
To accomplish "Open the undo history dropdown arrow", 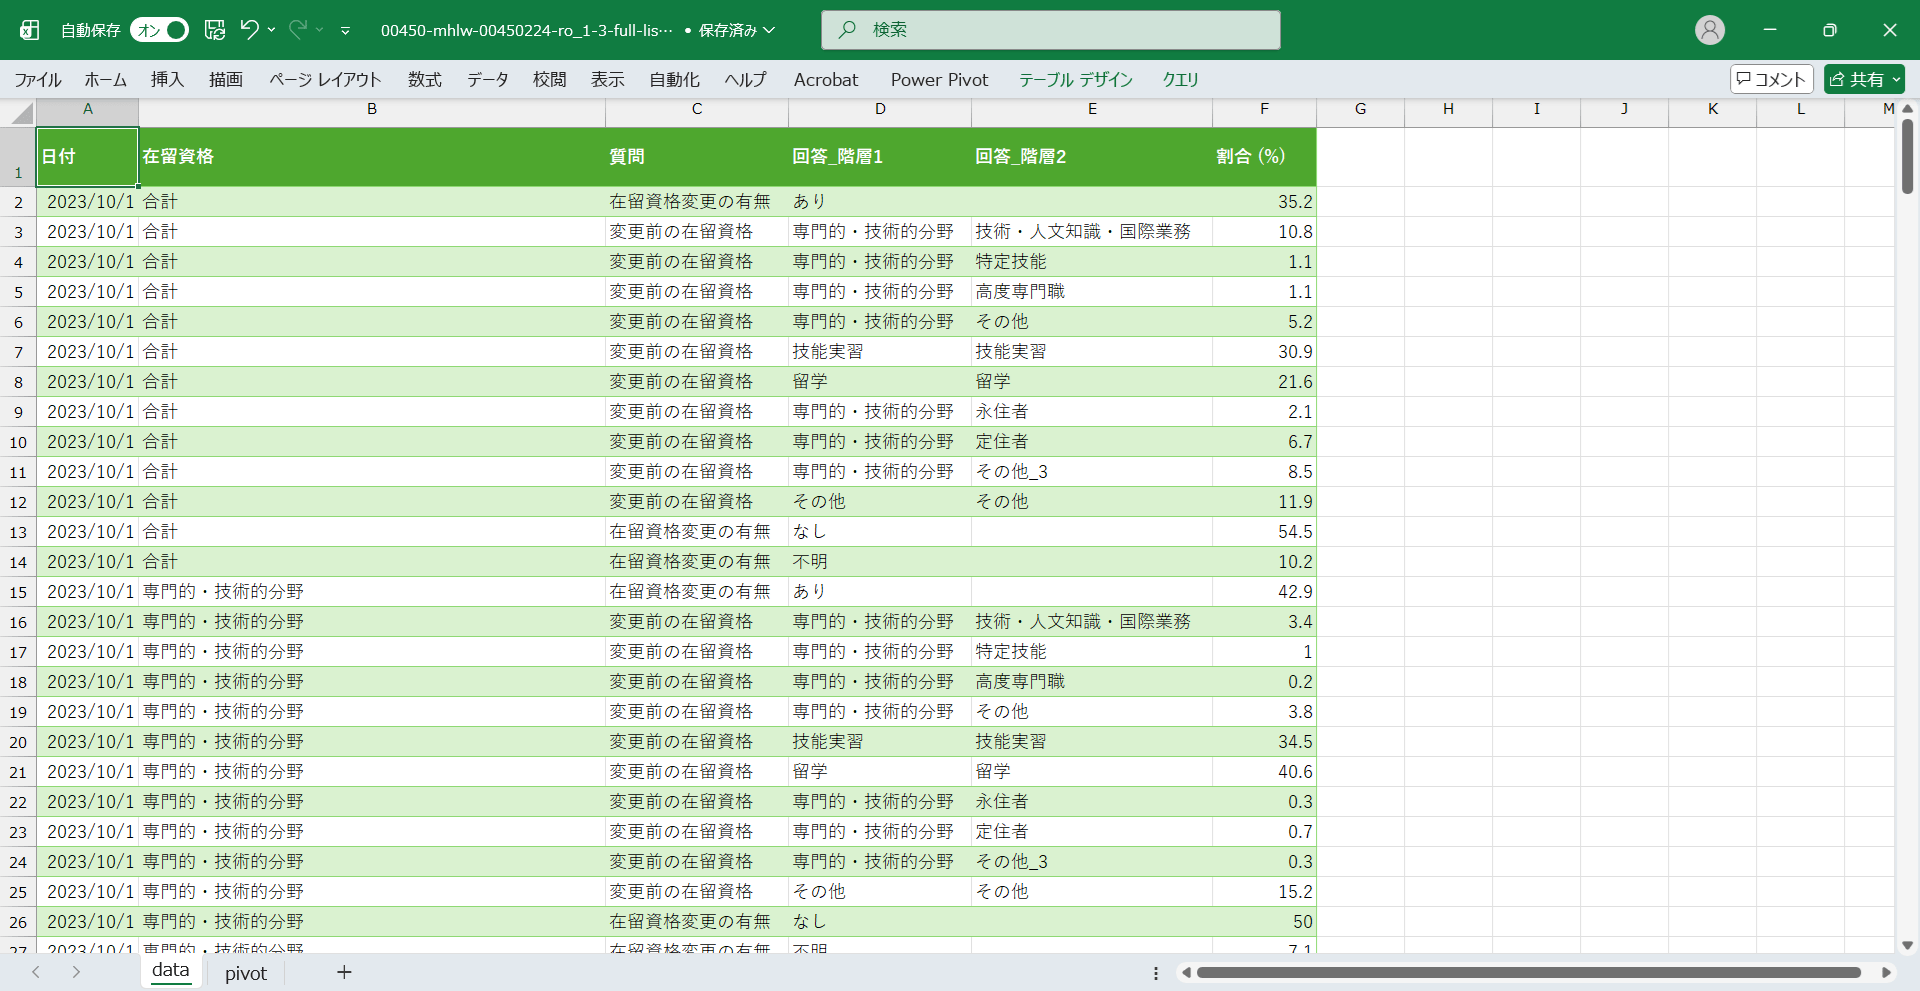I will coord(271,30).
